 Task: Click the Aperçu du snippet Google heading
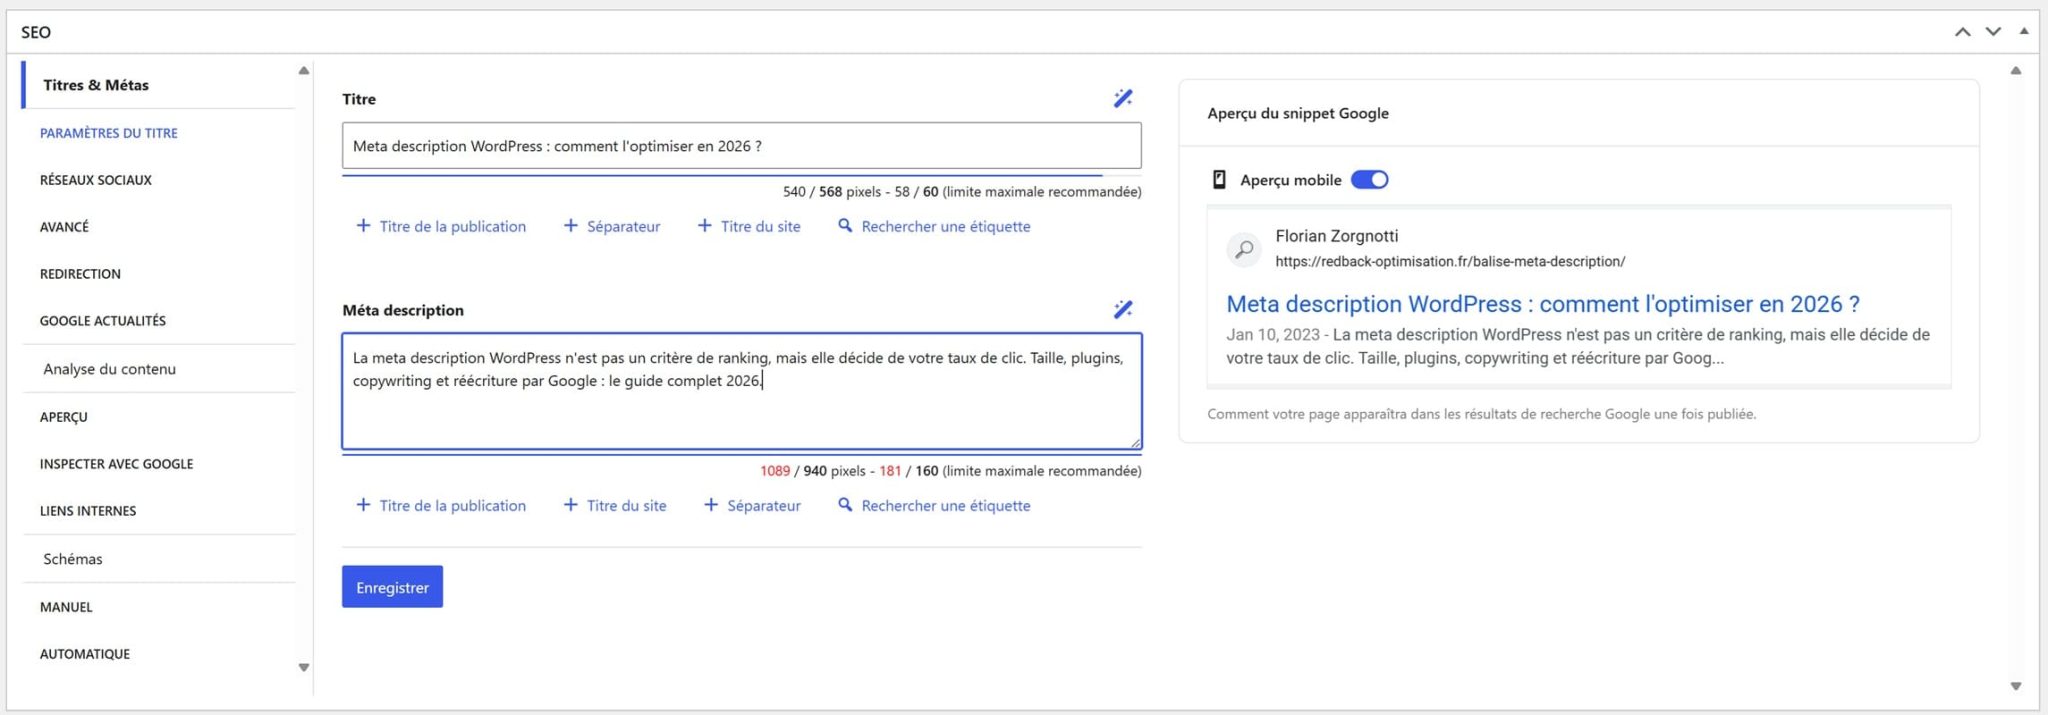click(1298, 113)
